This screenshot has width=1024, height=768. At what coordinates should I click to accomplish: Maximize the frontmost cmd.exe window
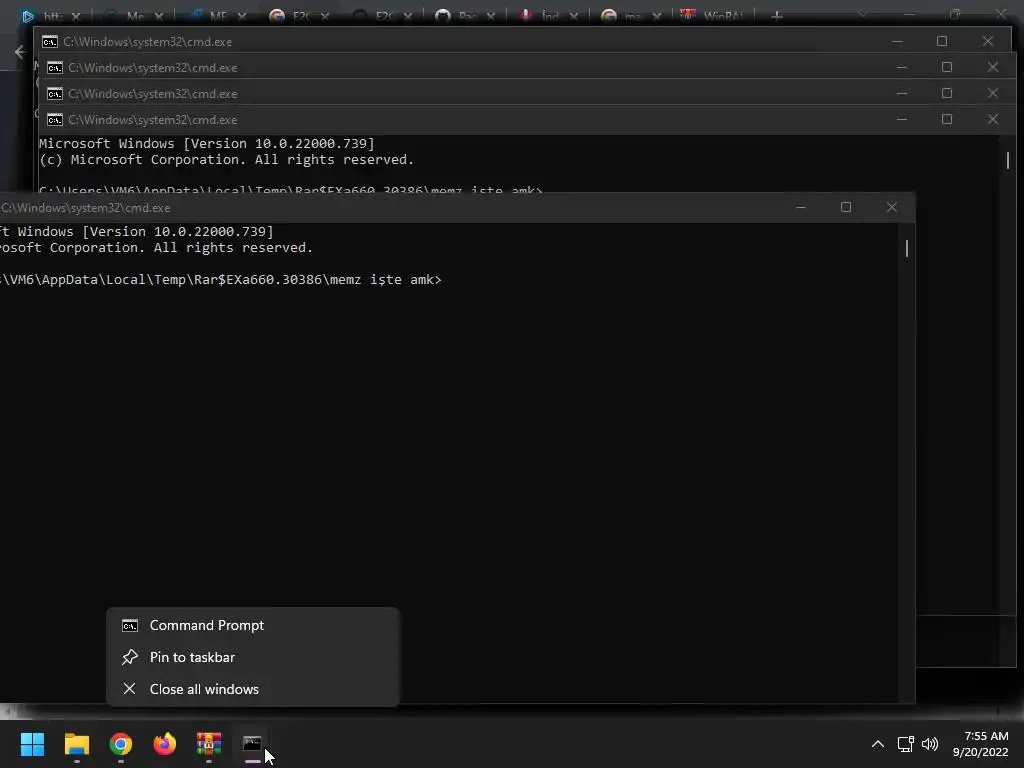coord(846,207)
